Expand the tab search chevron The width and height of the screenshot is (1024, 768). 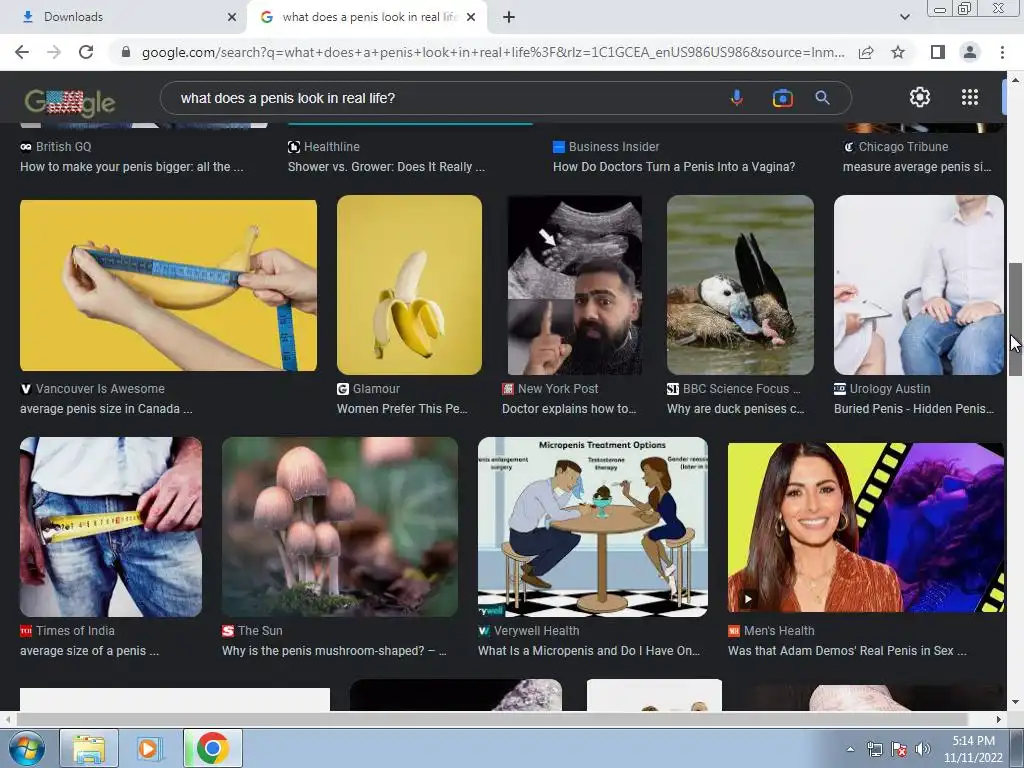point(904,17)
